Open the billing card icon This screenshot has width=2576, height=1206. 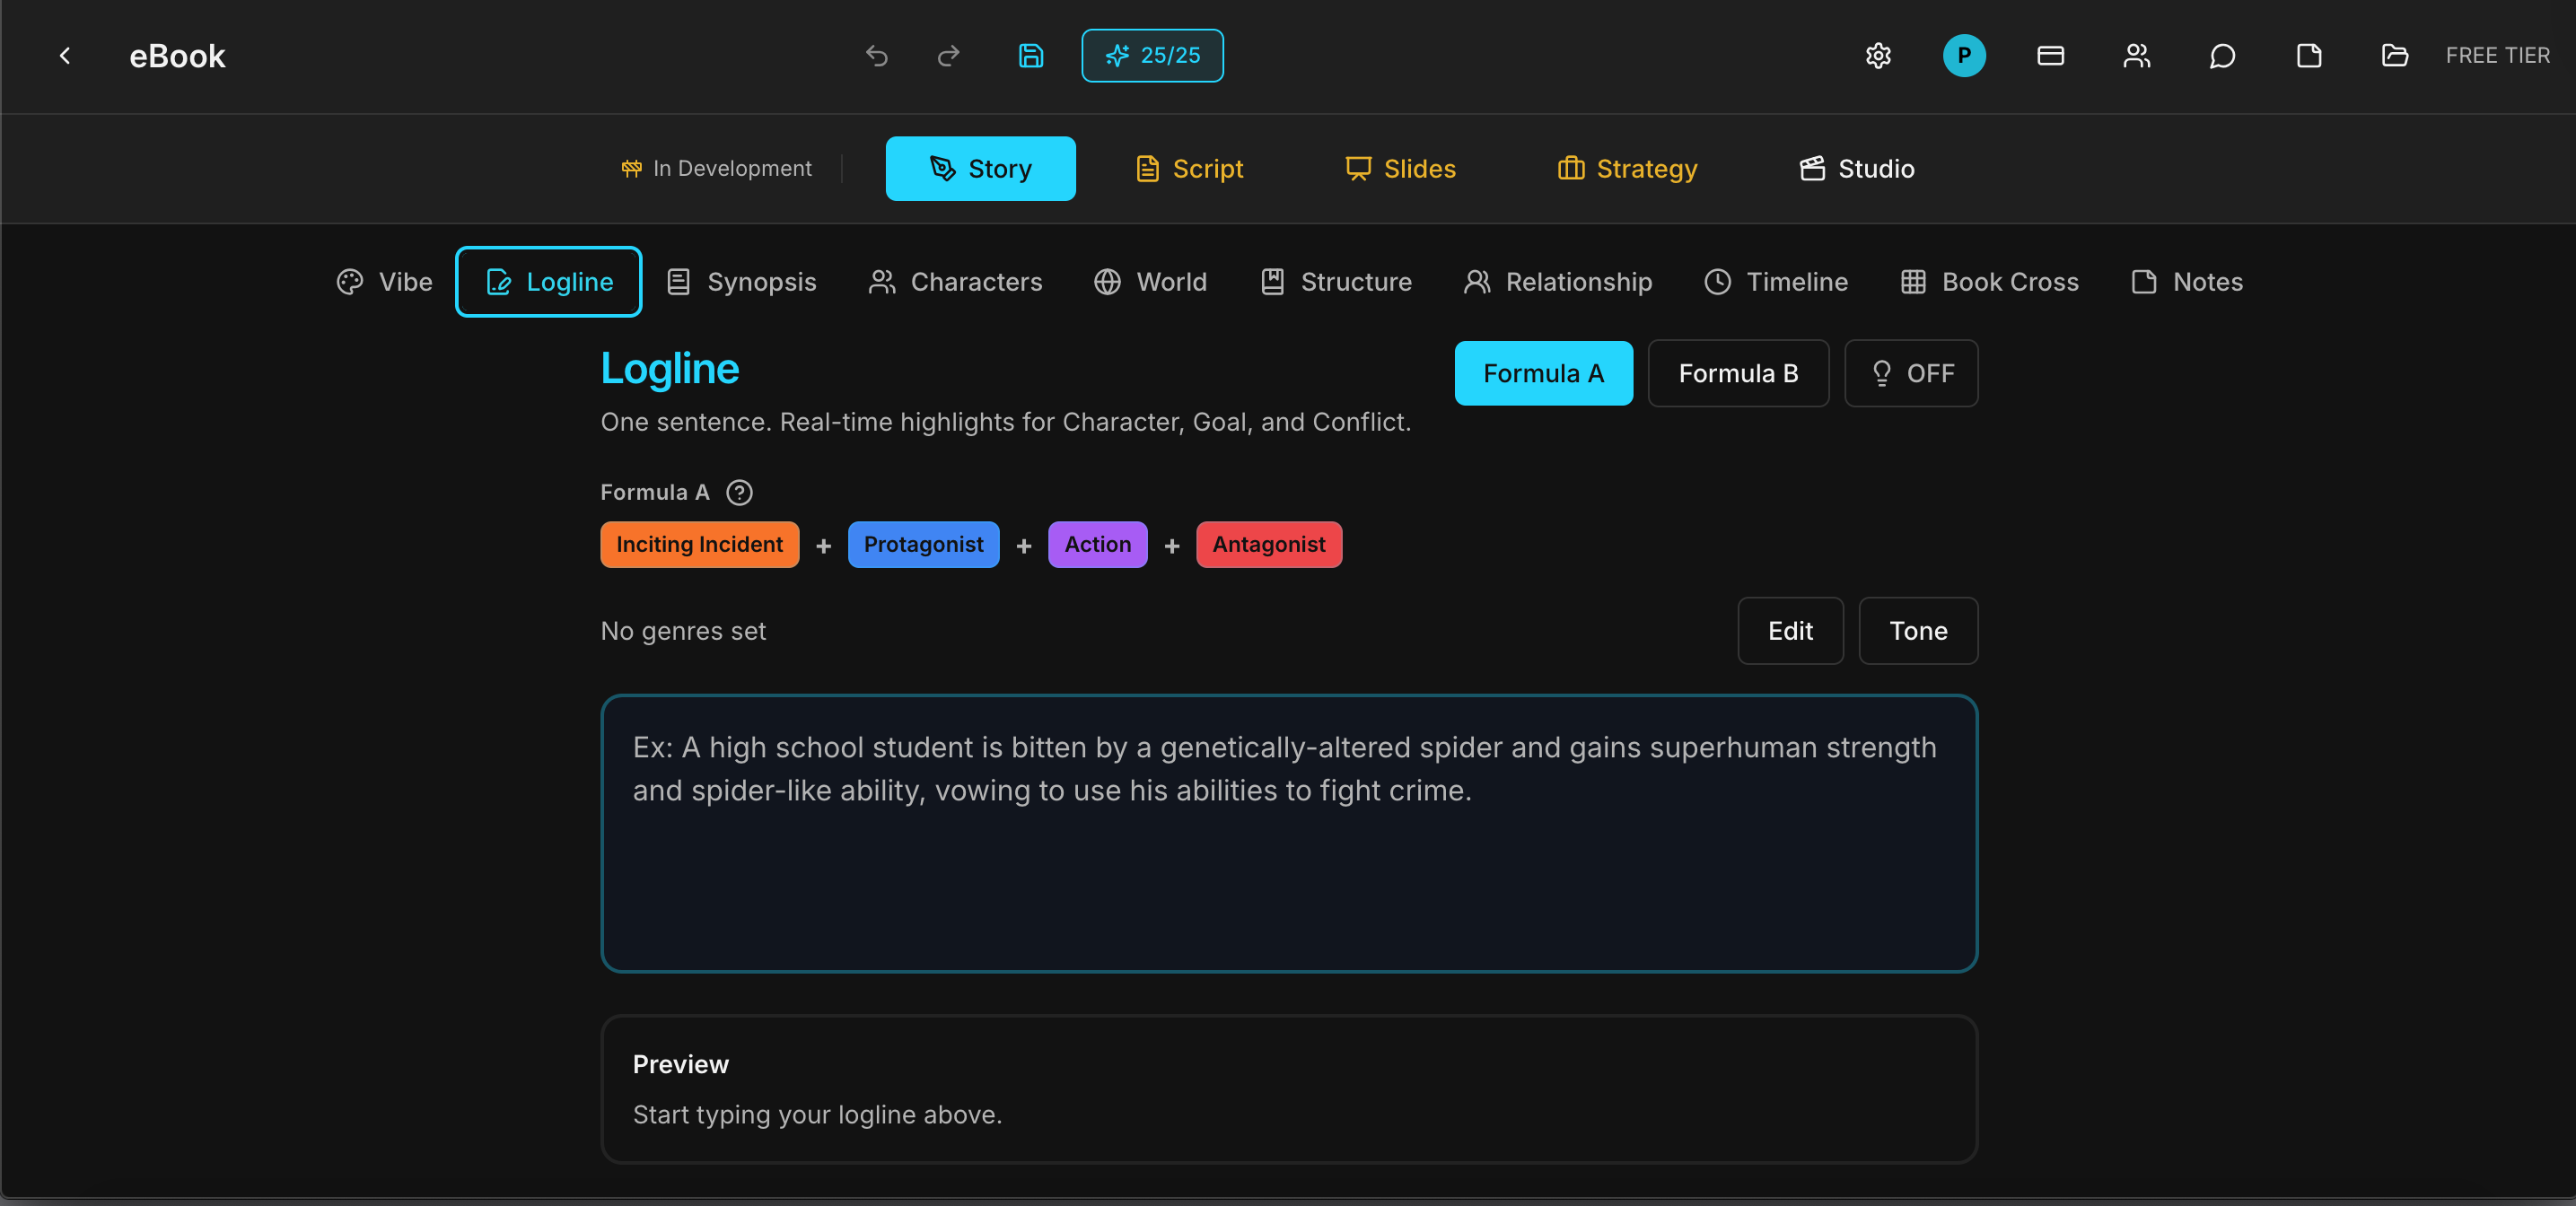(x=2050, y=56)
